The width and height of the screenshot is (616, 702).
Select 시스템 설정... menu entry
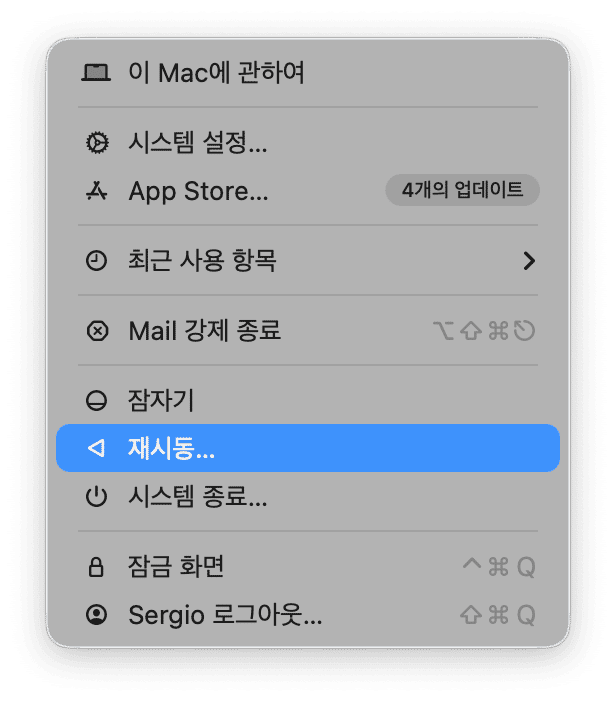pyautogui.click(x=308, y=143)
